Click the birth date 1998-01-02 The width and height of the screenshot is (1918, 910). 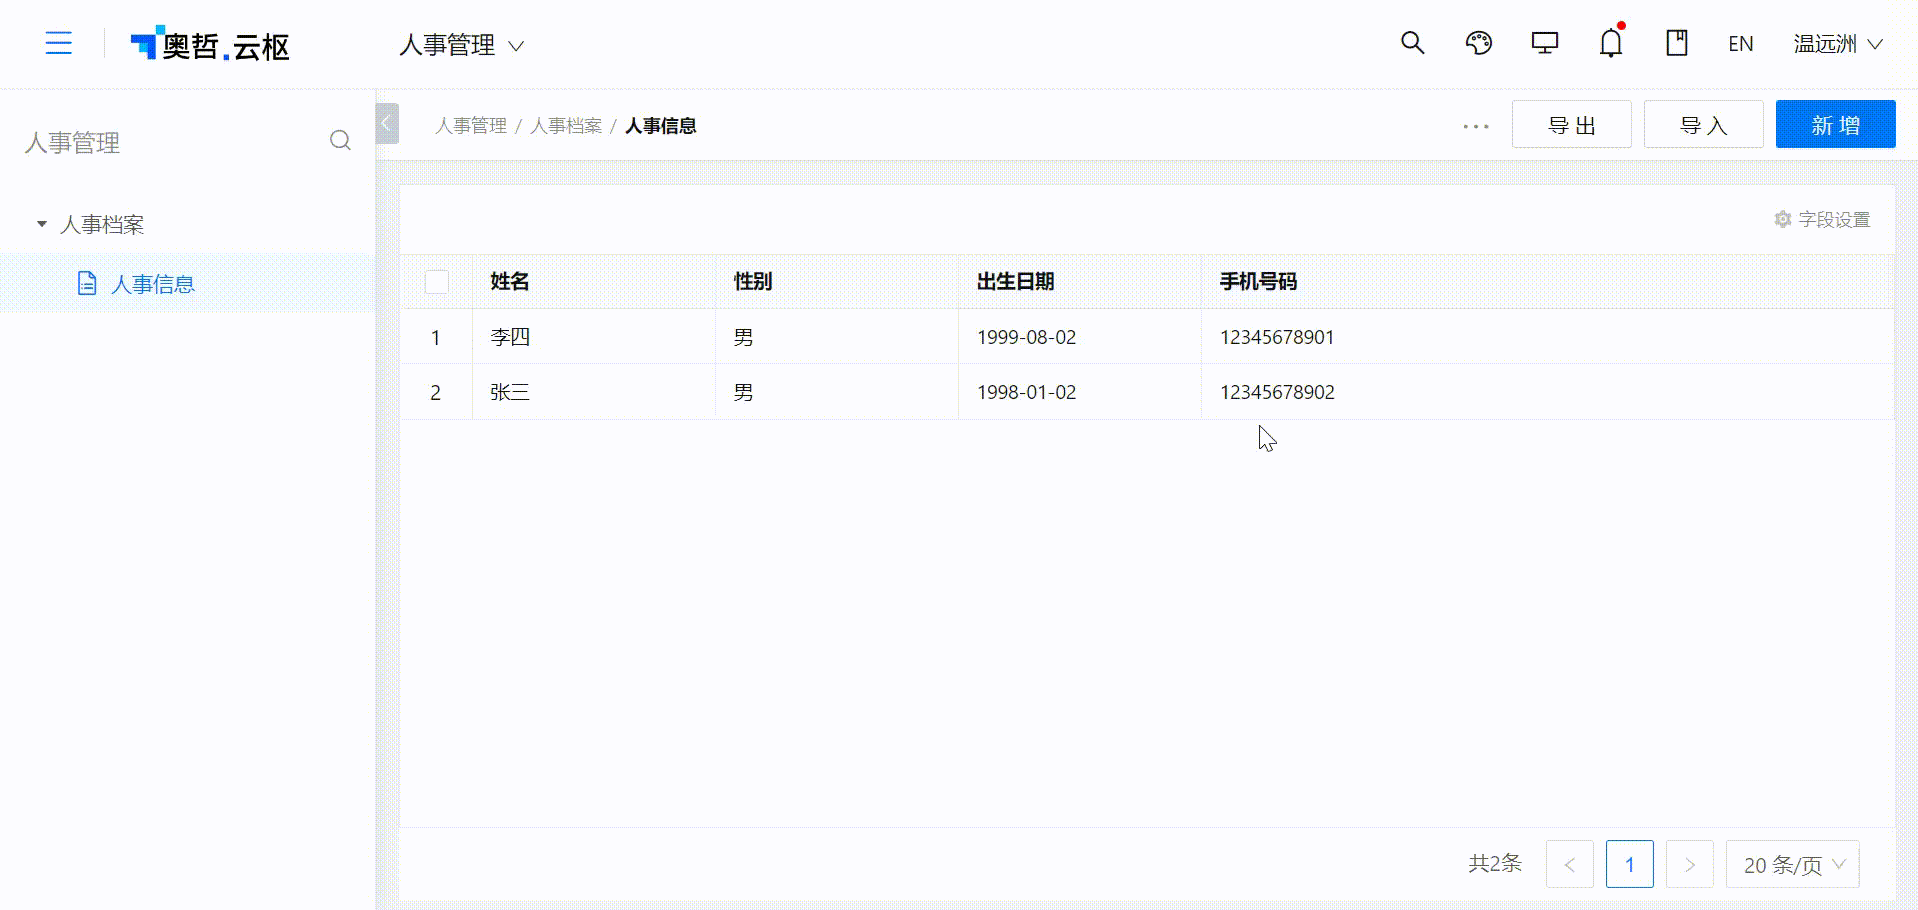point(1026,392)
